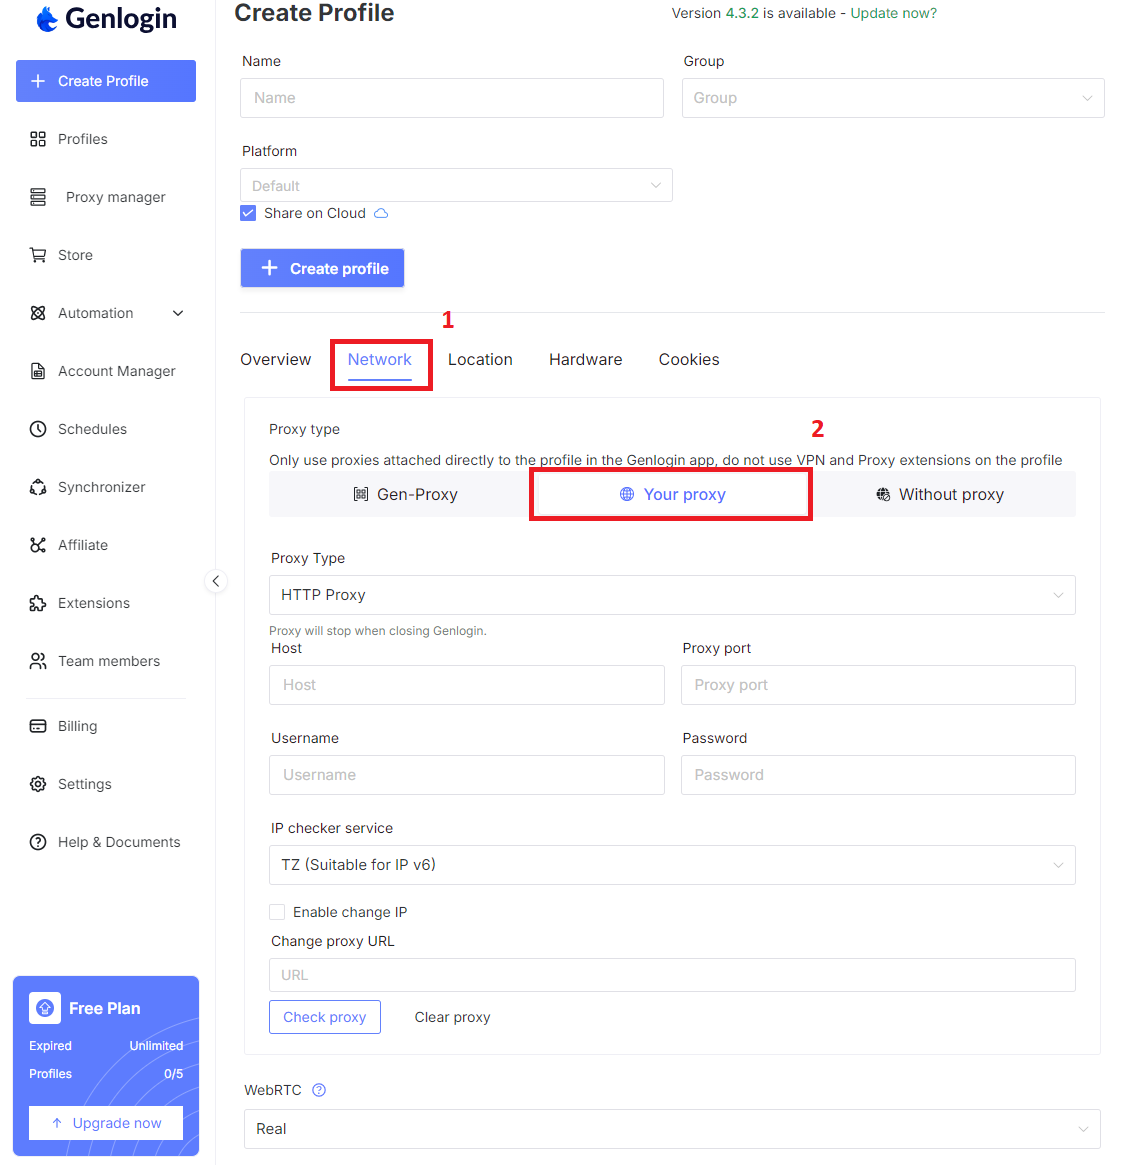Open the HTTP Proxy type dropdown

click(x=671, y=595)
